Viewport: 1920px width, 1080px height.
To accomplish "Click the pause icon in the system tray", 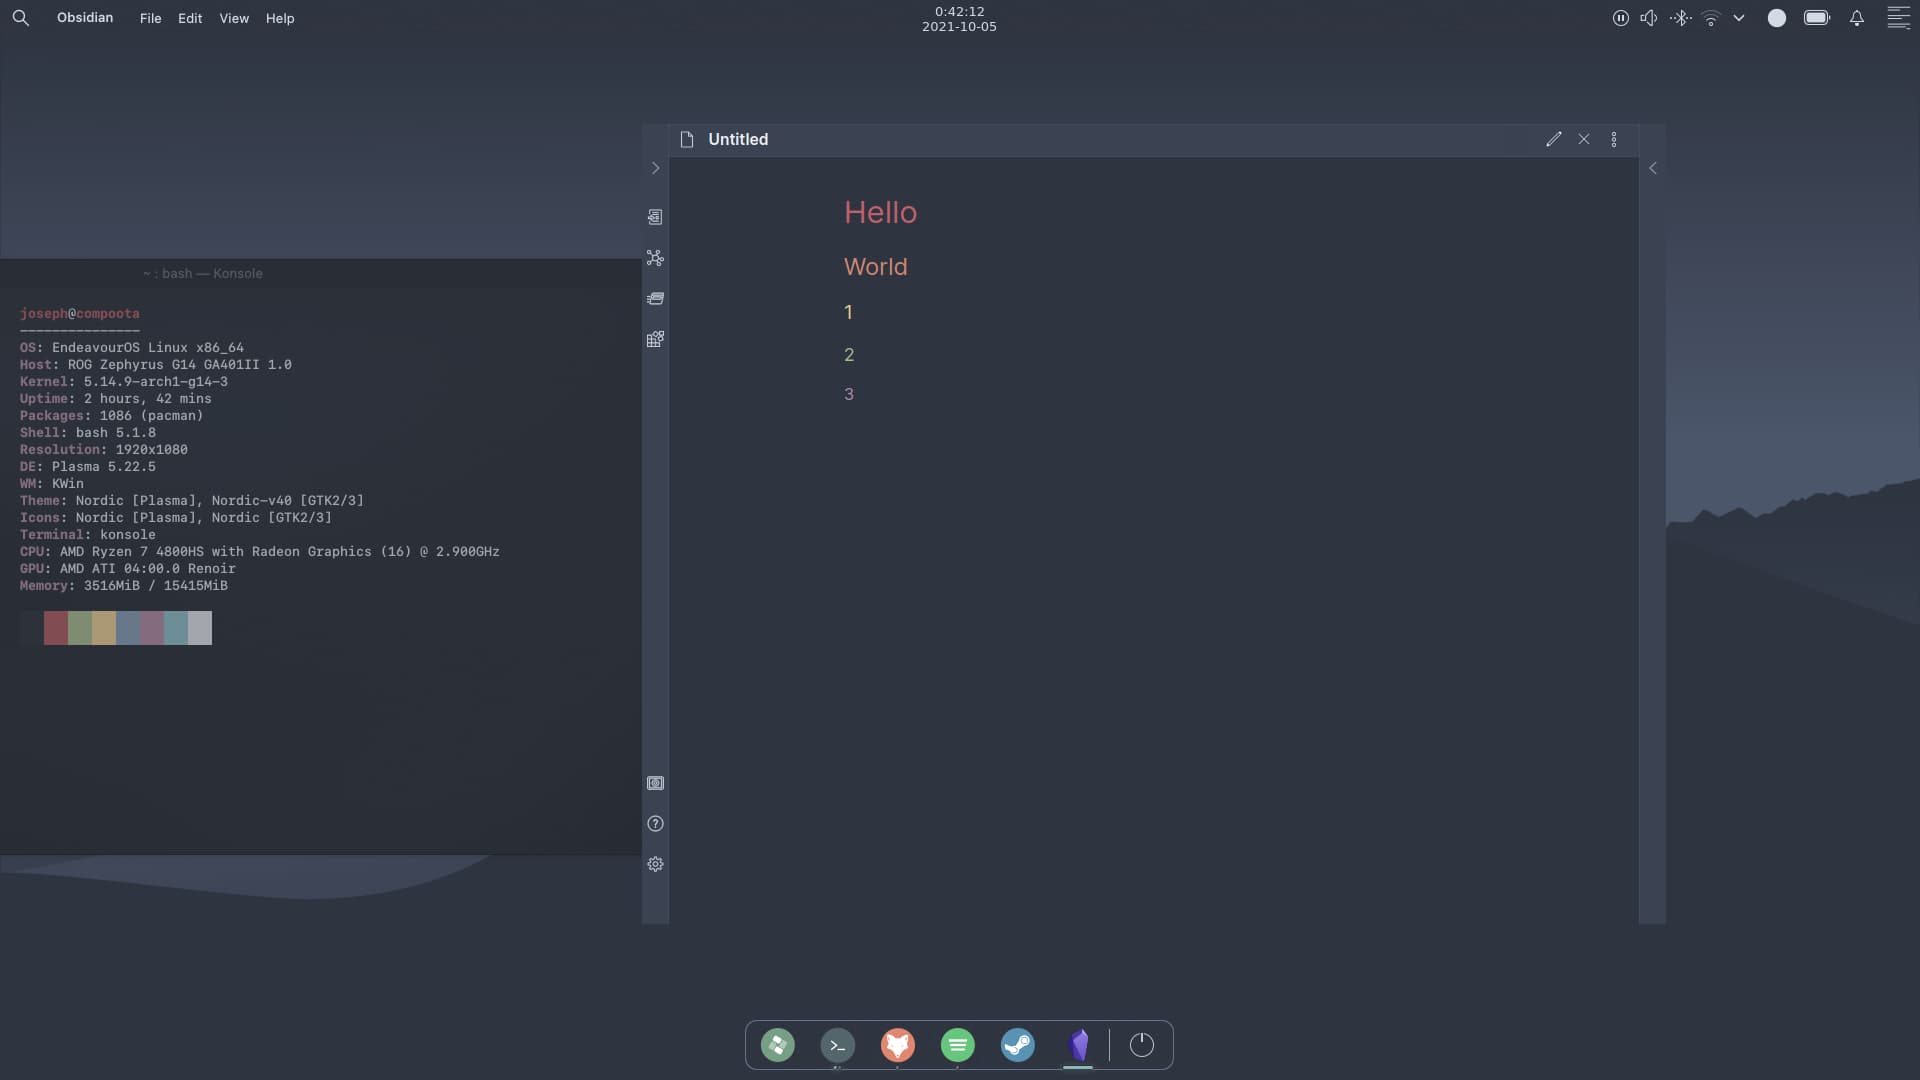I will point(1621,18).
